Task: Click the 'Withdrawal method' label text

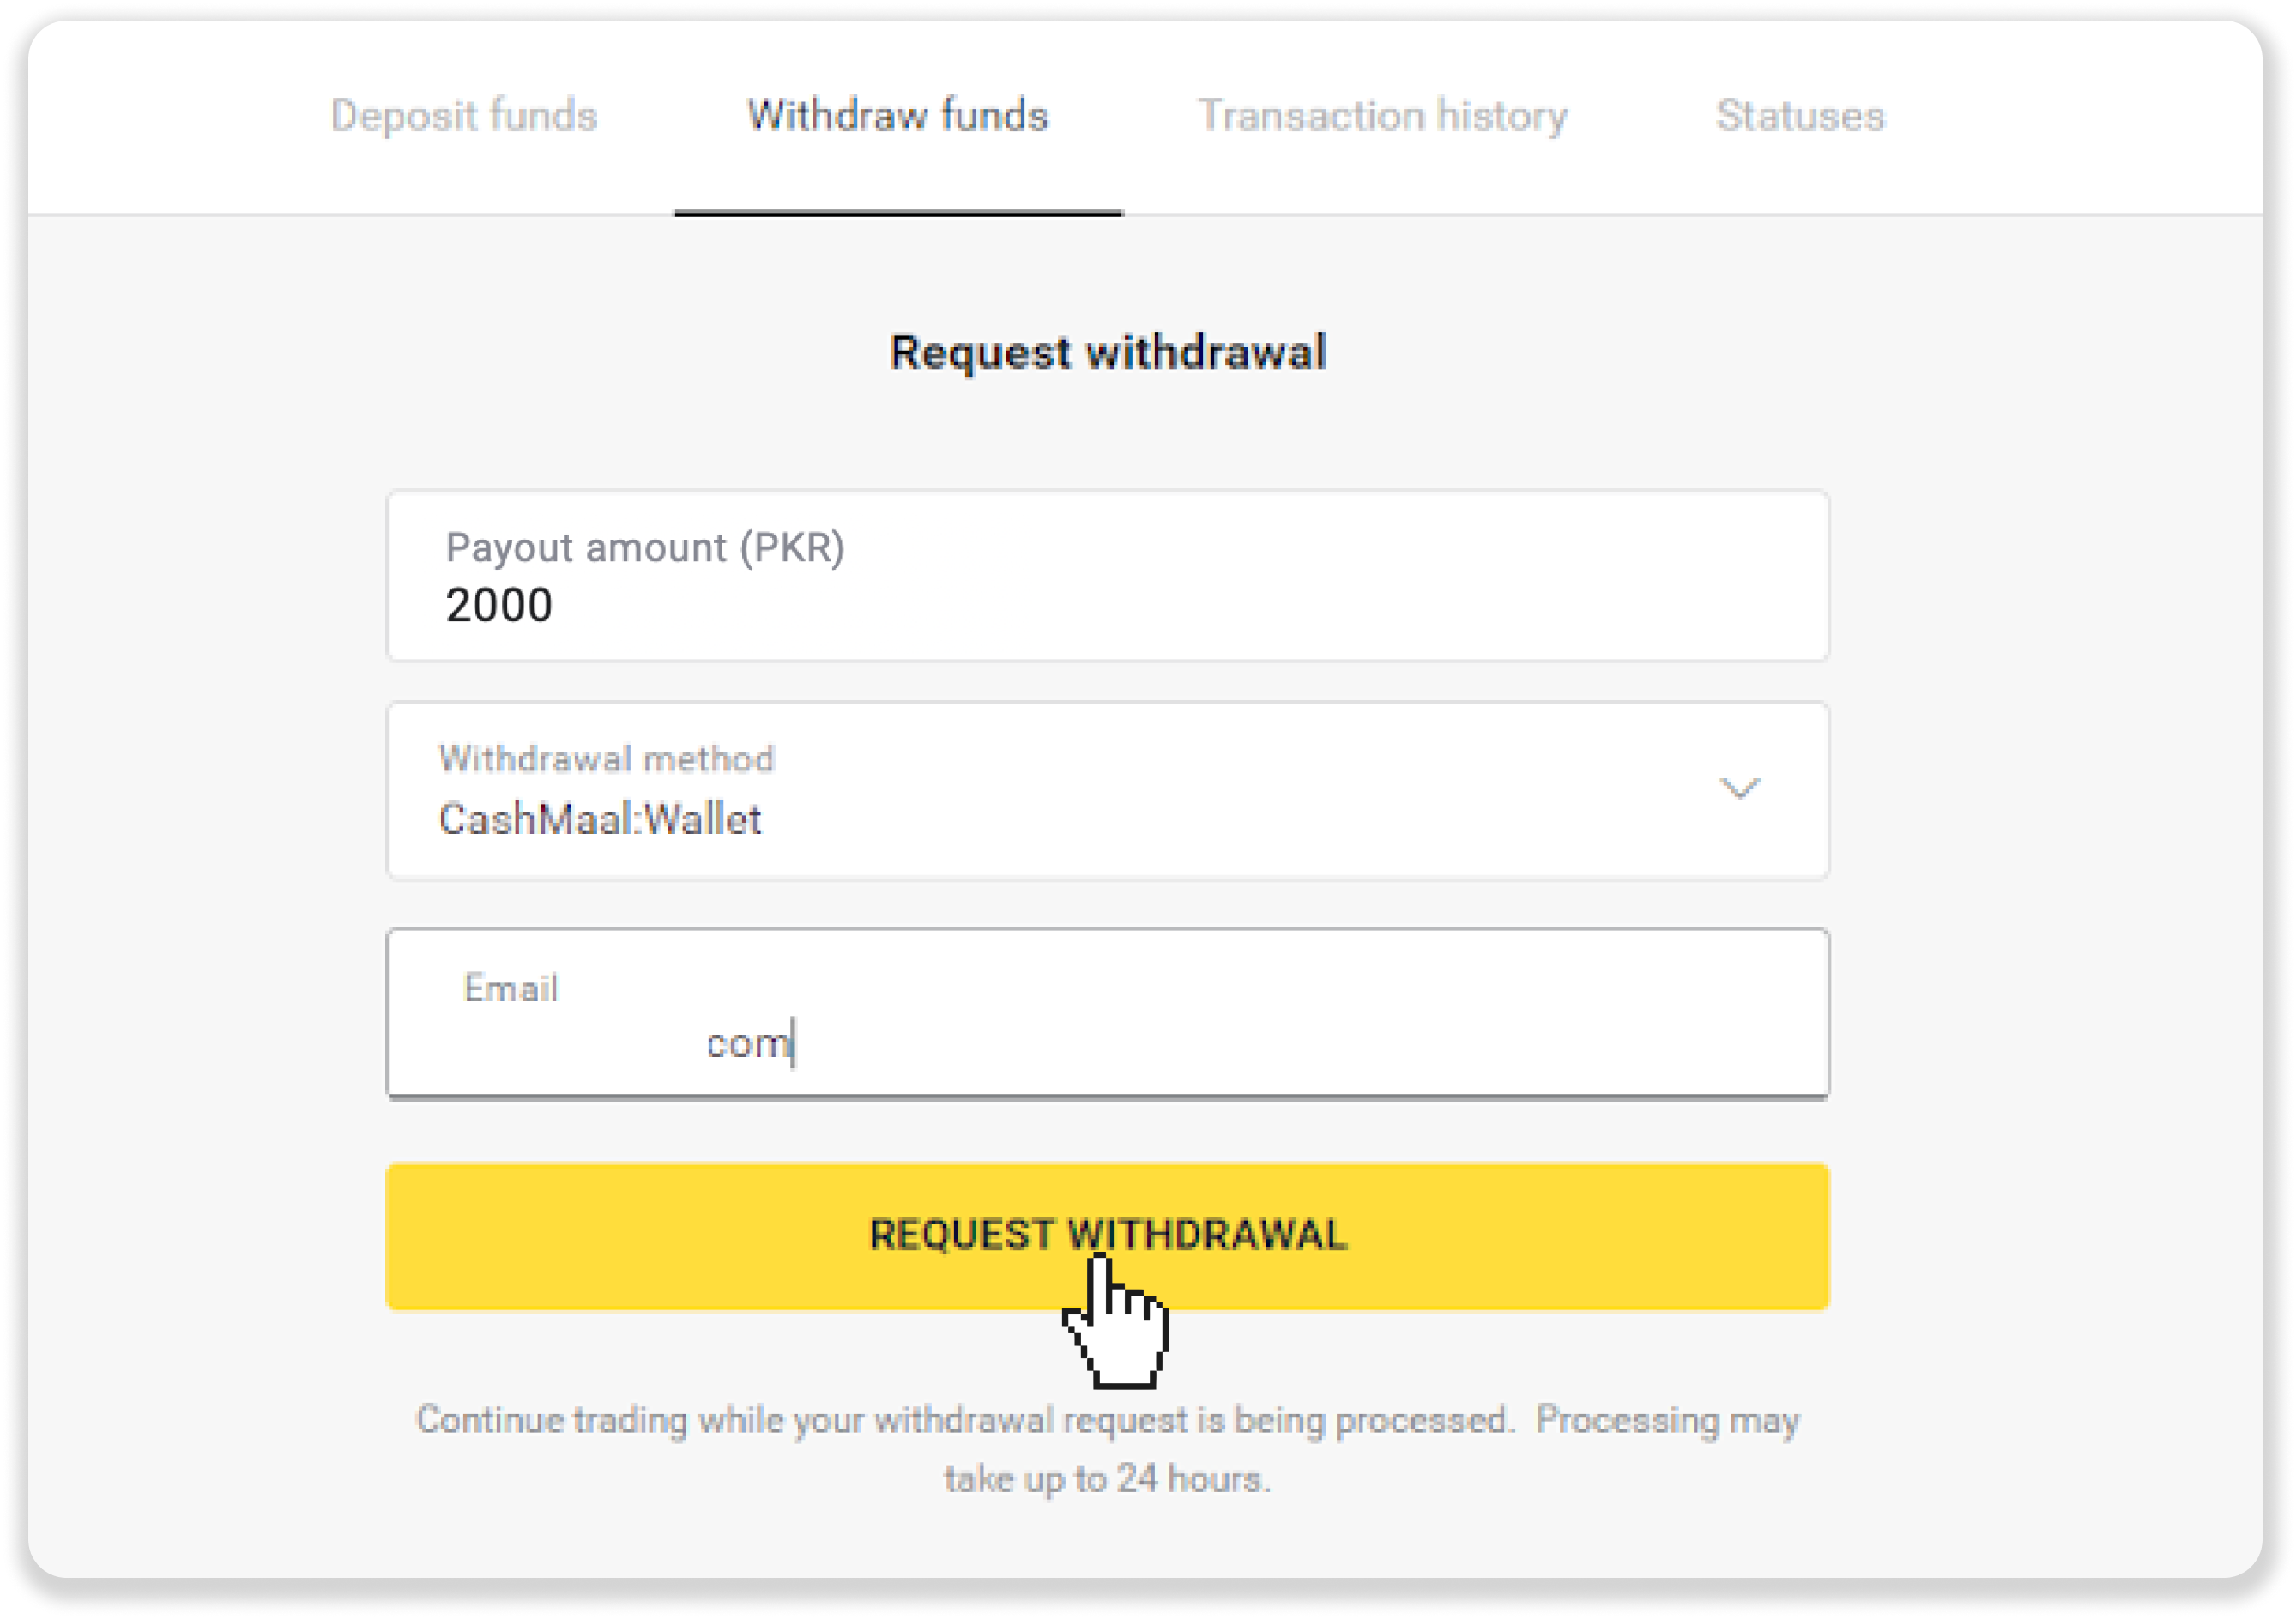Action: (x=606, y=759)
